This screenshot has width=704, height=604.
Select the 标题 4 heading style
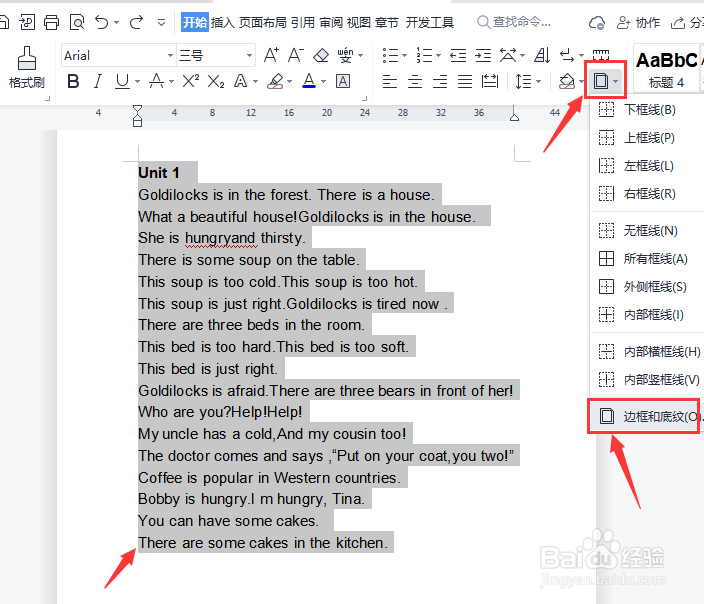pos(666,68)
